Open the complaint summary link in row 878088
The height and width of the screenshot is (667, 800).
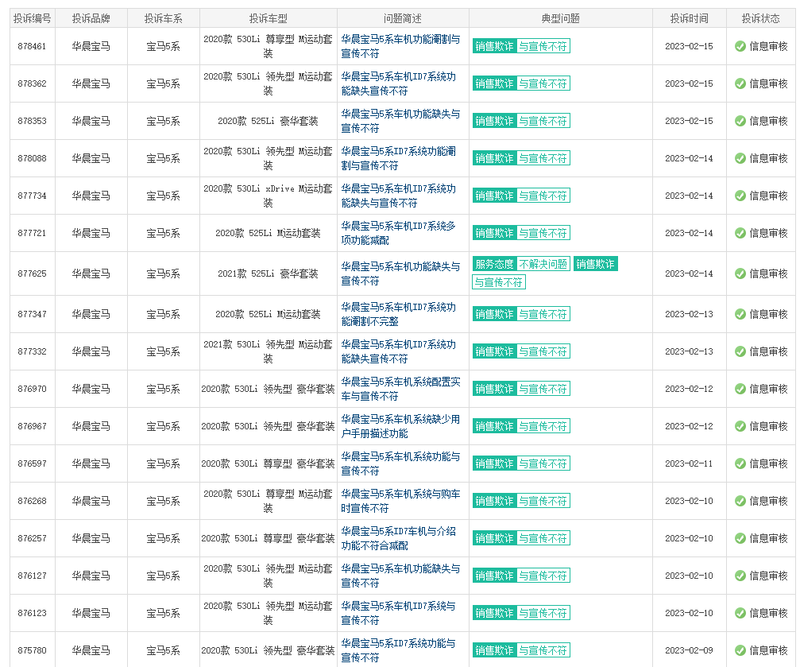[x=398, y=159]
